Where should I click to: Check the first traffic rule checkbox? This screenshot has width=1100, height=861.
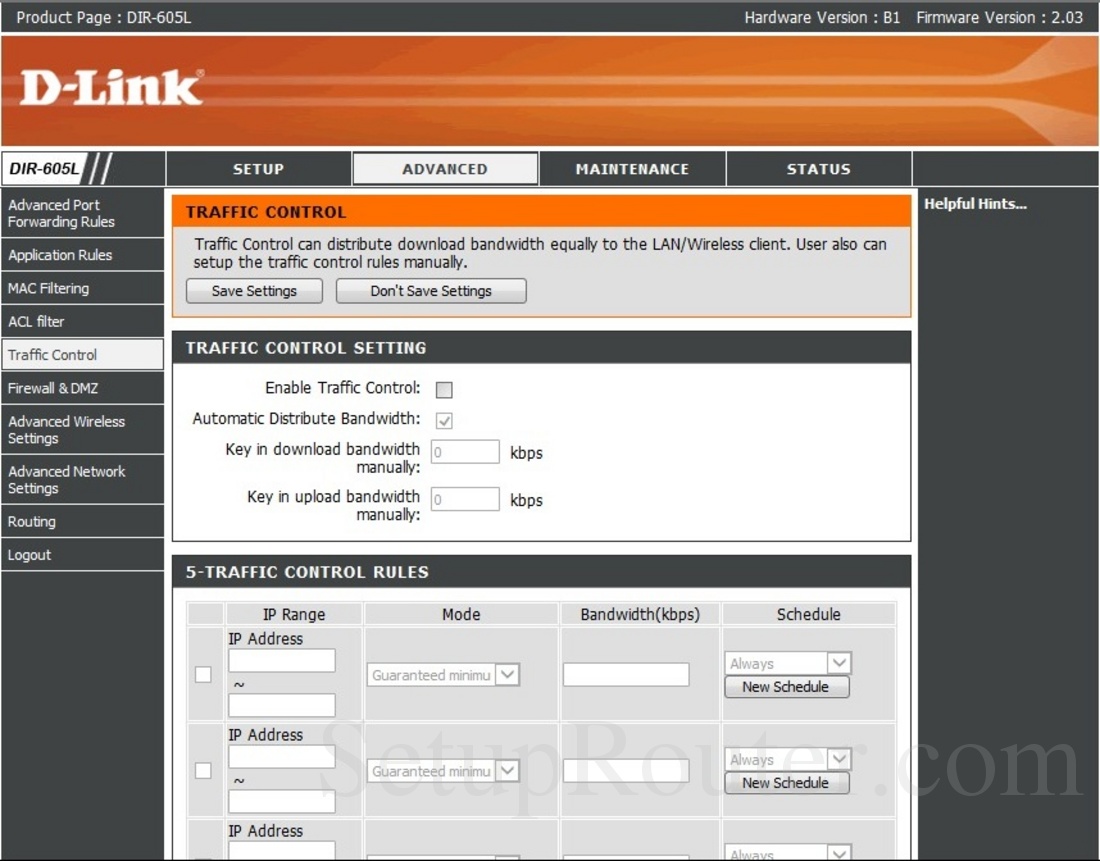click(203, 674)
